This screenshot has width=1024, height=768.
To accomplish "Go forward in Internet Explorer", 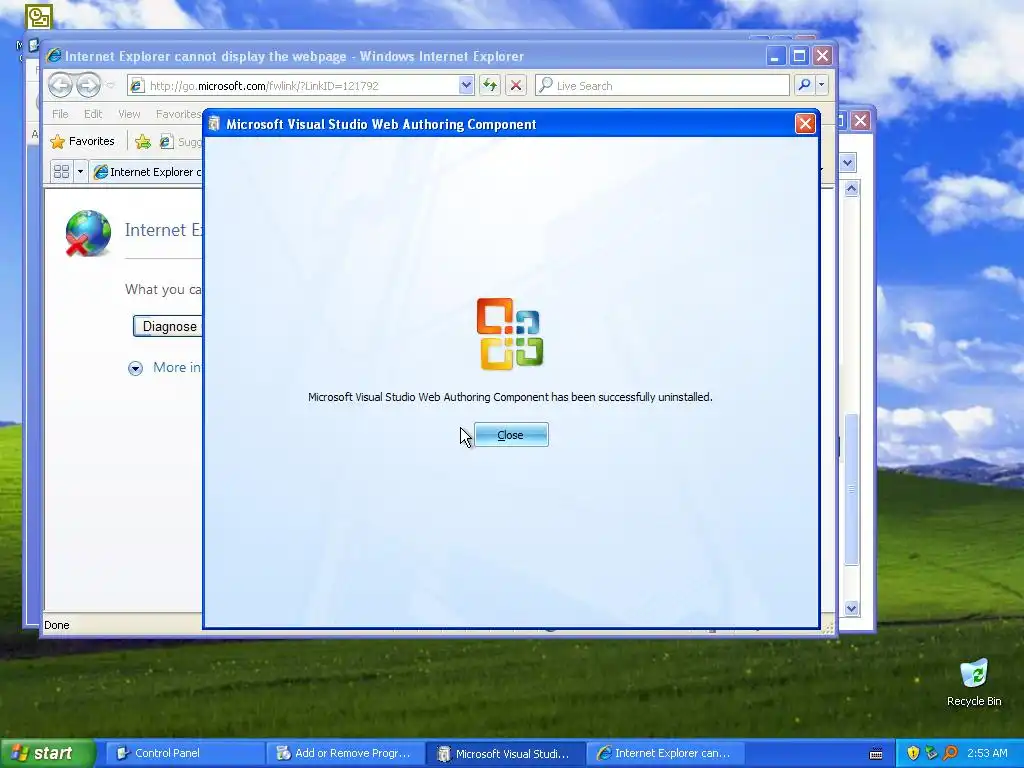I will 88,85.
